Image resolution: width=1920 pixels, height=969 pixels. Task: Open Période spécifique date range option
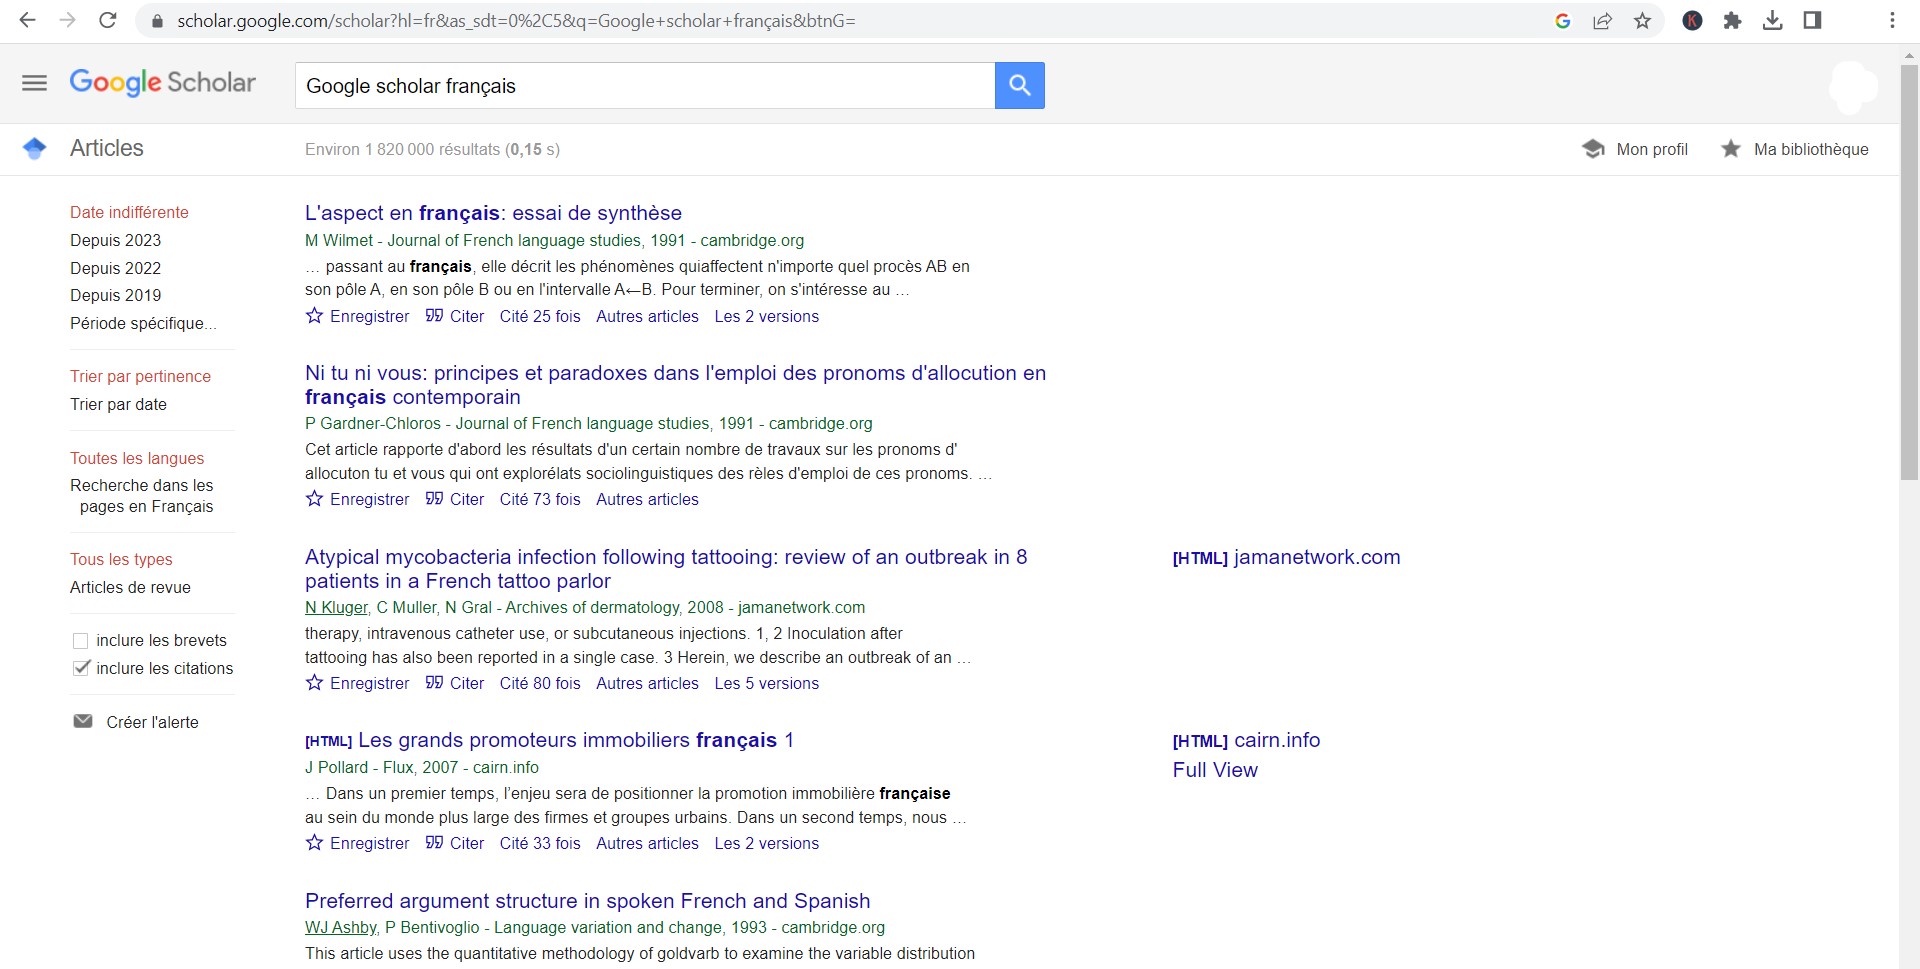142,323
